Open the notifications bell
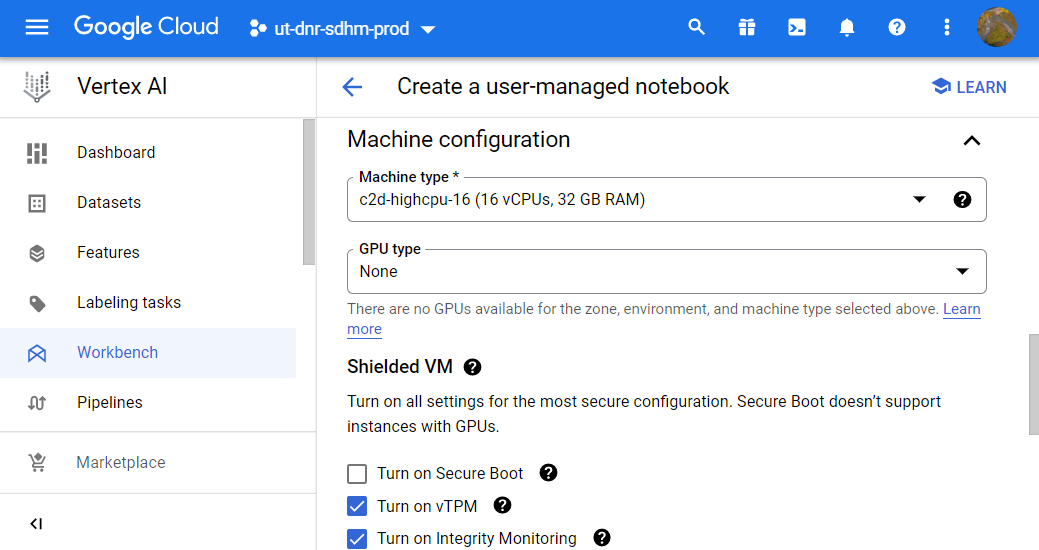1039x550 pixels. click(x=847, y=28)
